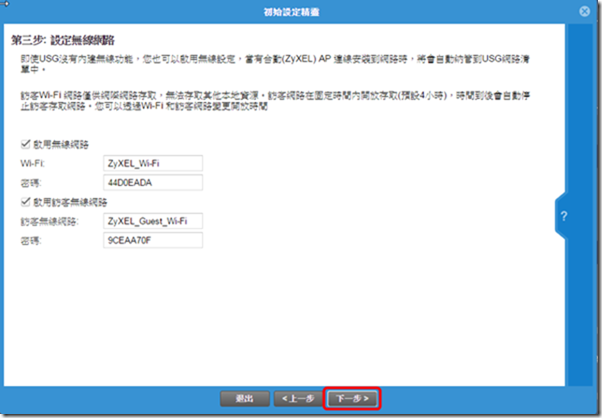The image size is (602, 418).
Task: Go back with the previous step button
Action: (298, 398)
